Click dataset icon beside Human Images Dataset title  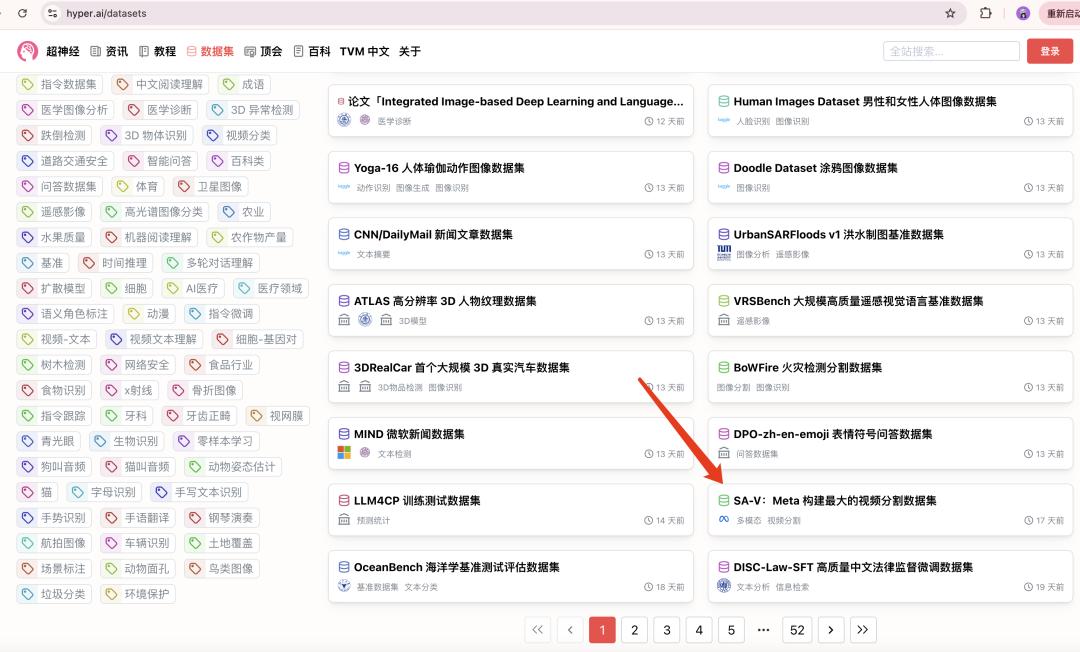(724, 101)
